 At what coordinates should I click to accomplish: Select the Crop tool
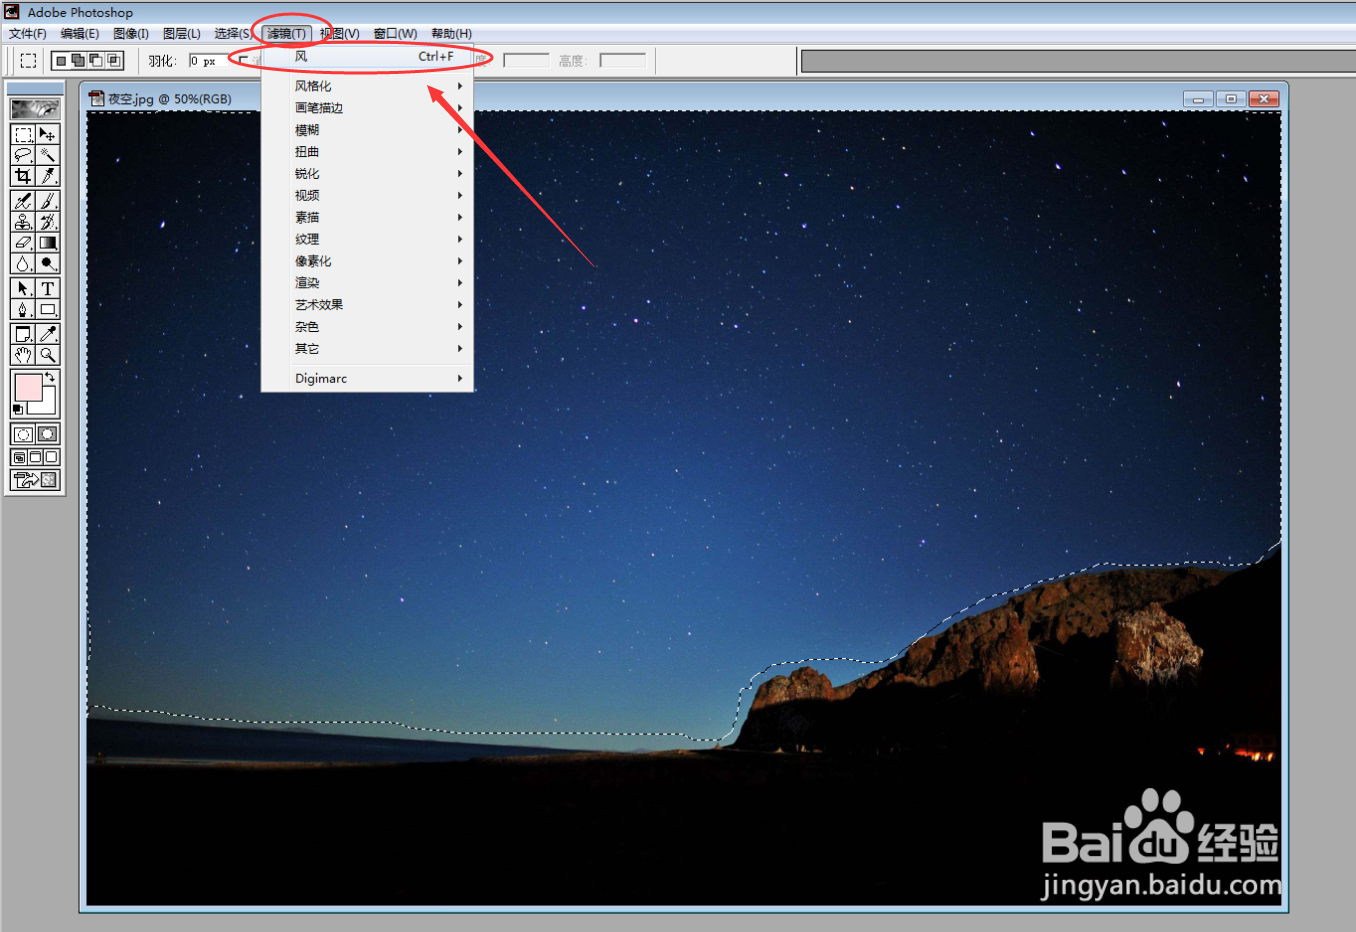tap(23, 176)
